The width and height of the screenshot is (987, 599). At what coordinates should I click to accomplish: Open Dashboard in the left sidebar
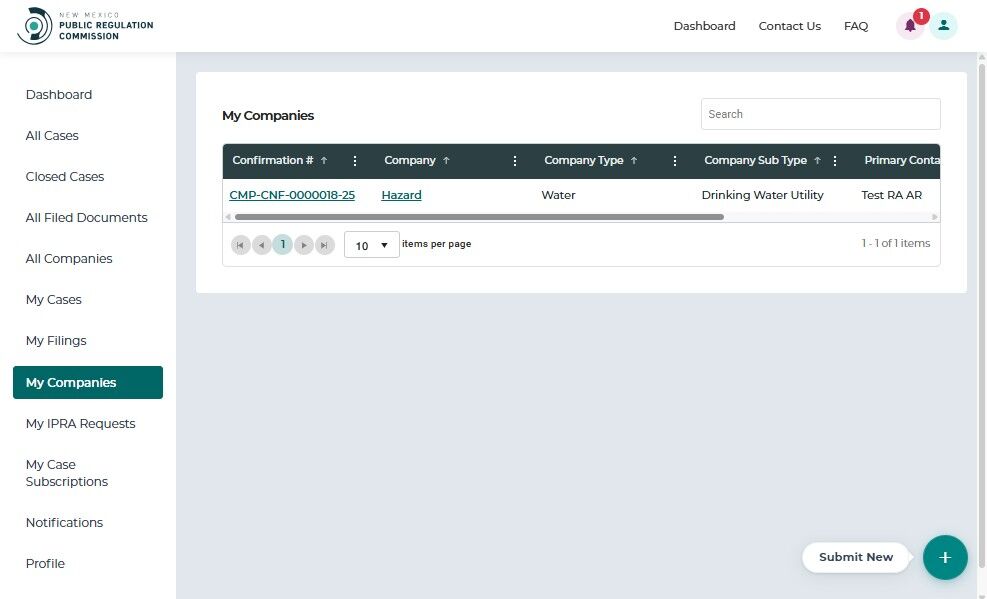59,95
